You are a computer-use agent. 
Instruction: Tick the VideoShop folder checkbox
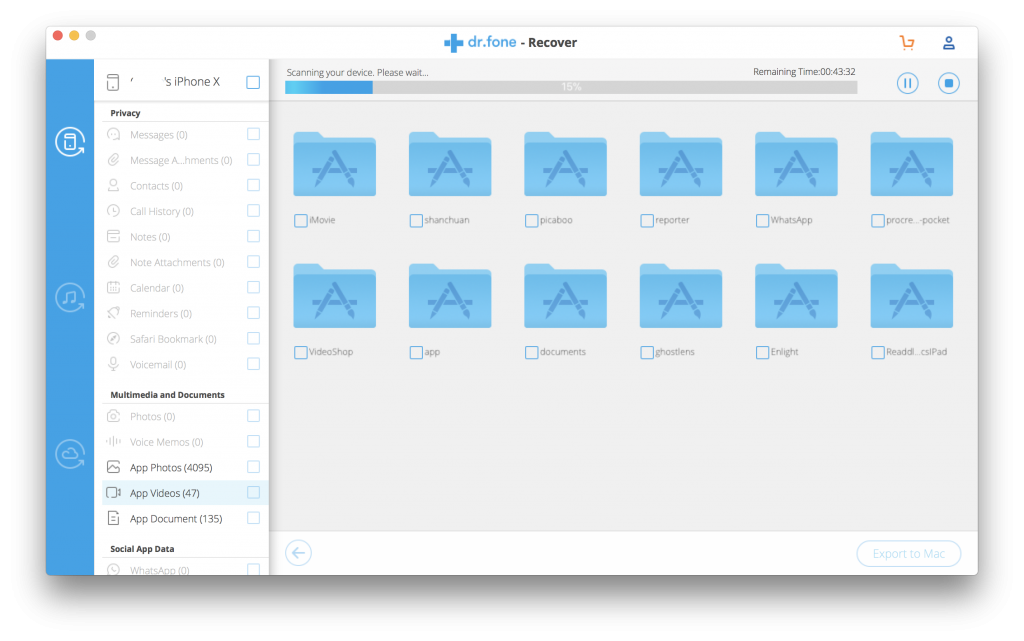coord(301,352)
